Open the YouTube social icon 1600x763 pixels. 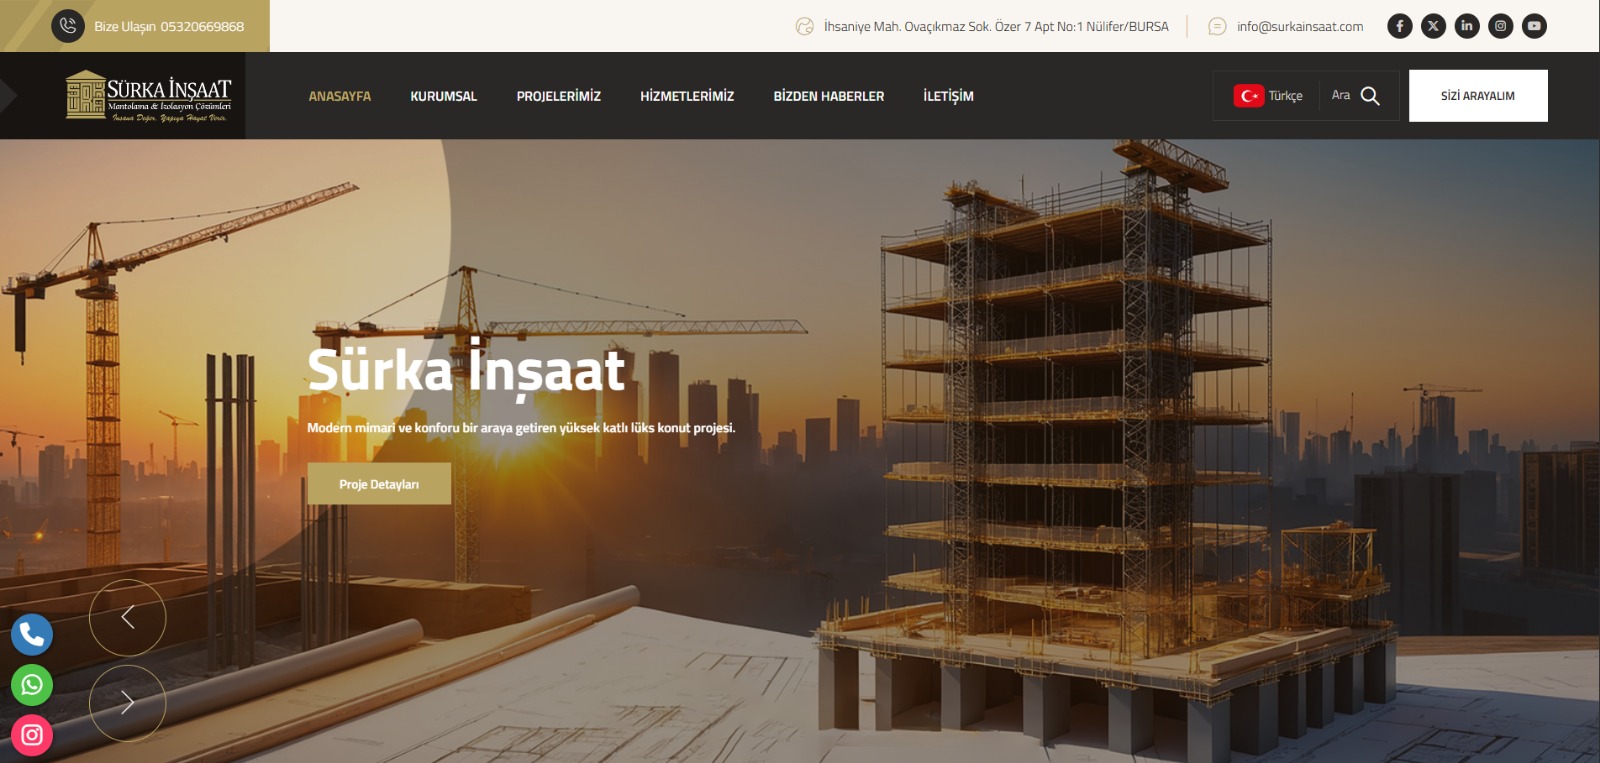1534,26
